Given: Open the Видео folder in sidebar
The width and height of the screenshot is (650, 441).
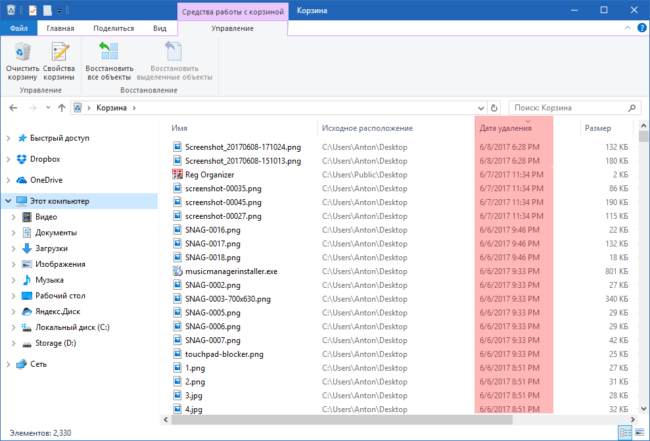Looking at the screenshot, I should (46, 217).
